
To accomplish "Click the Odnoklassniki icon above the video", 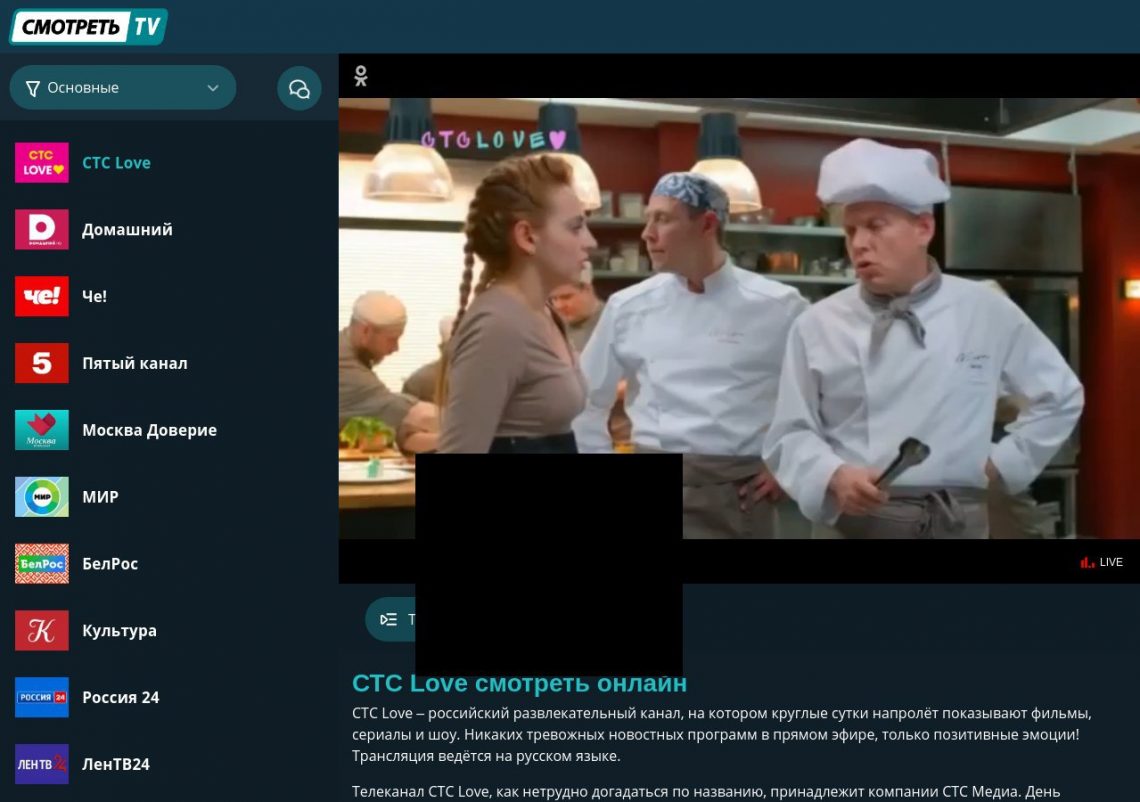I will pyautogui.click(x=361, y=76).
